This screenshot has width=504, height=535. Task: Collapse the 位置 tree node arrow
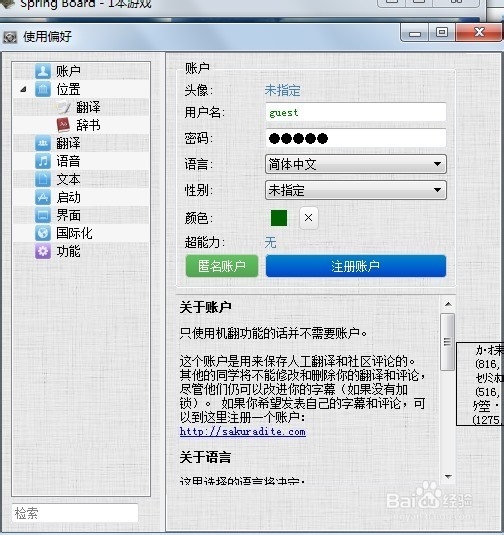(23, 89)
